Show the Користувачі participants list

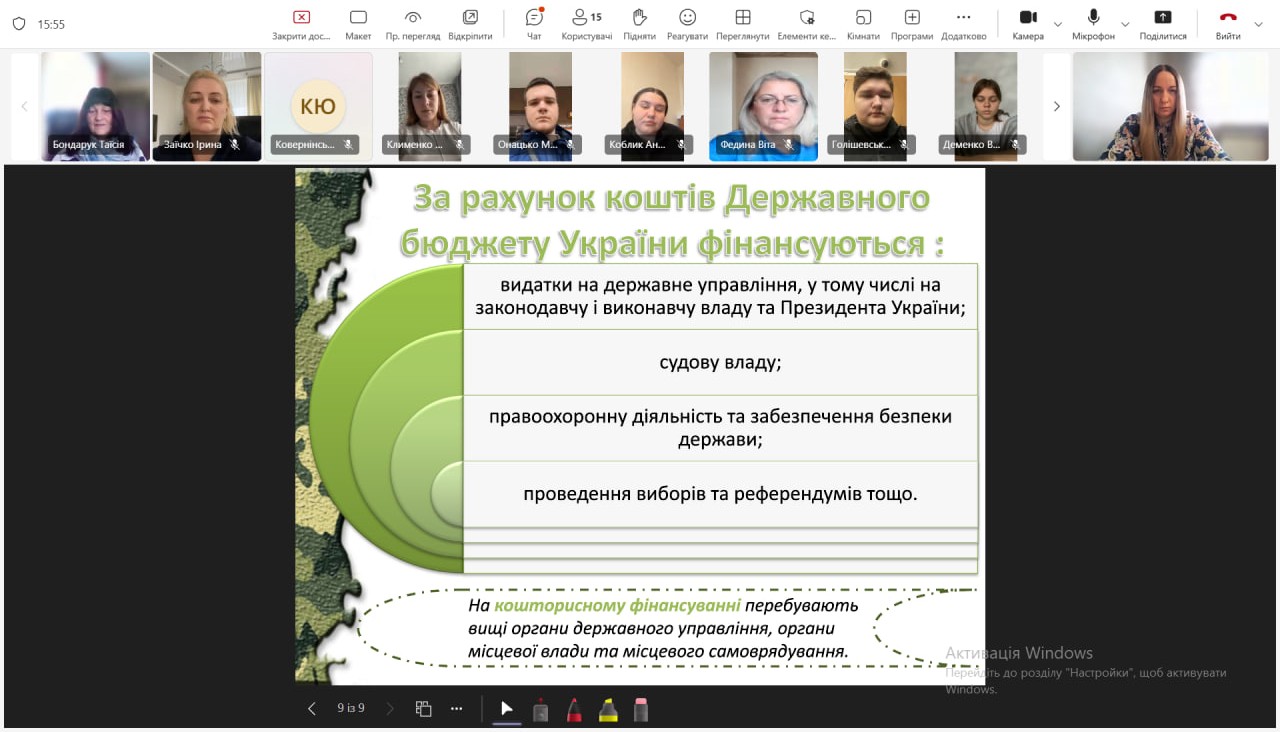click(587, 24)
